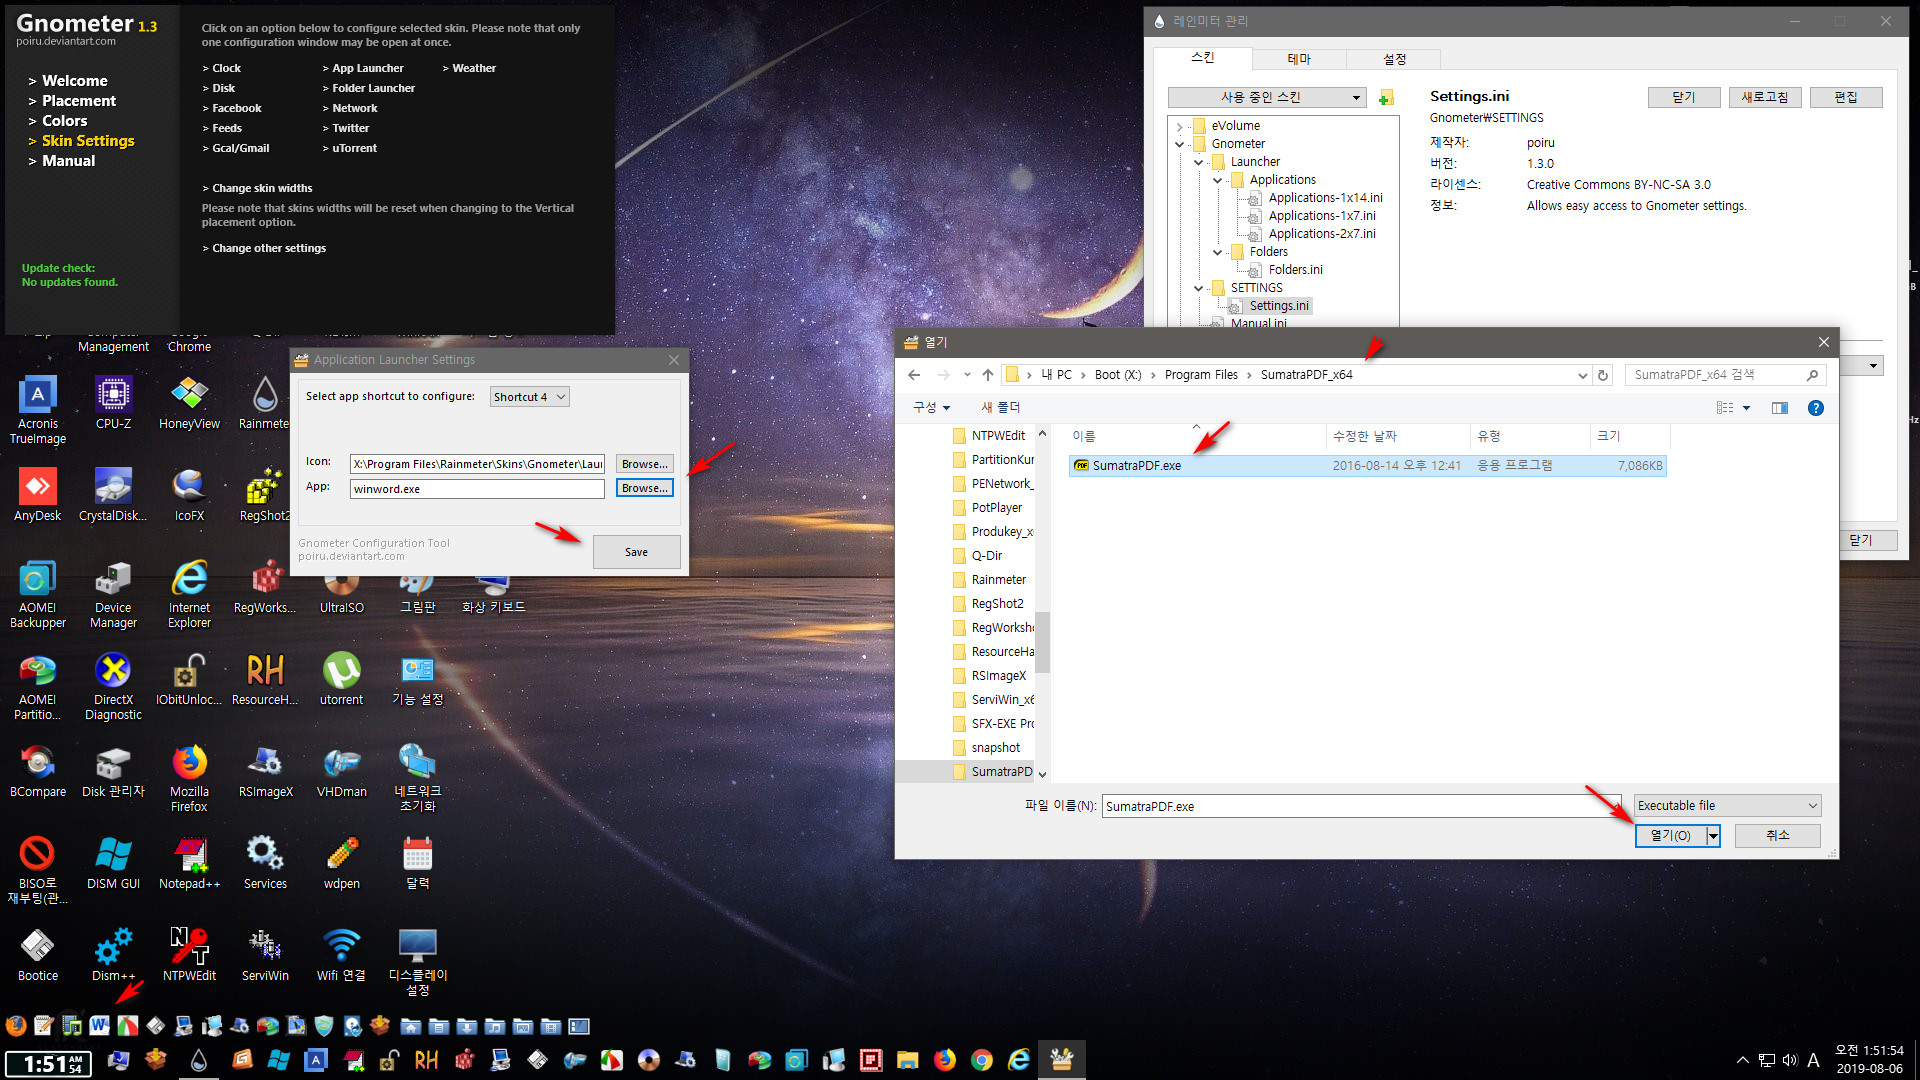Click the Chrome icon in the taskbar

[982, 1060]
